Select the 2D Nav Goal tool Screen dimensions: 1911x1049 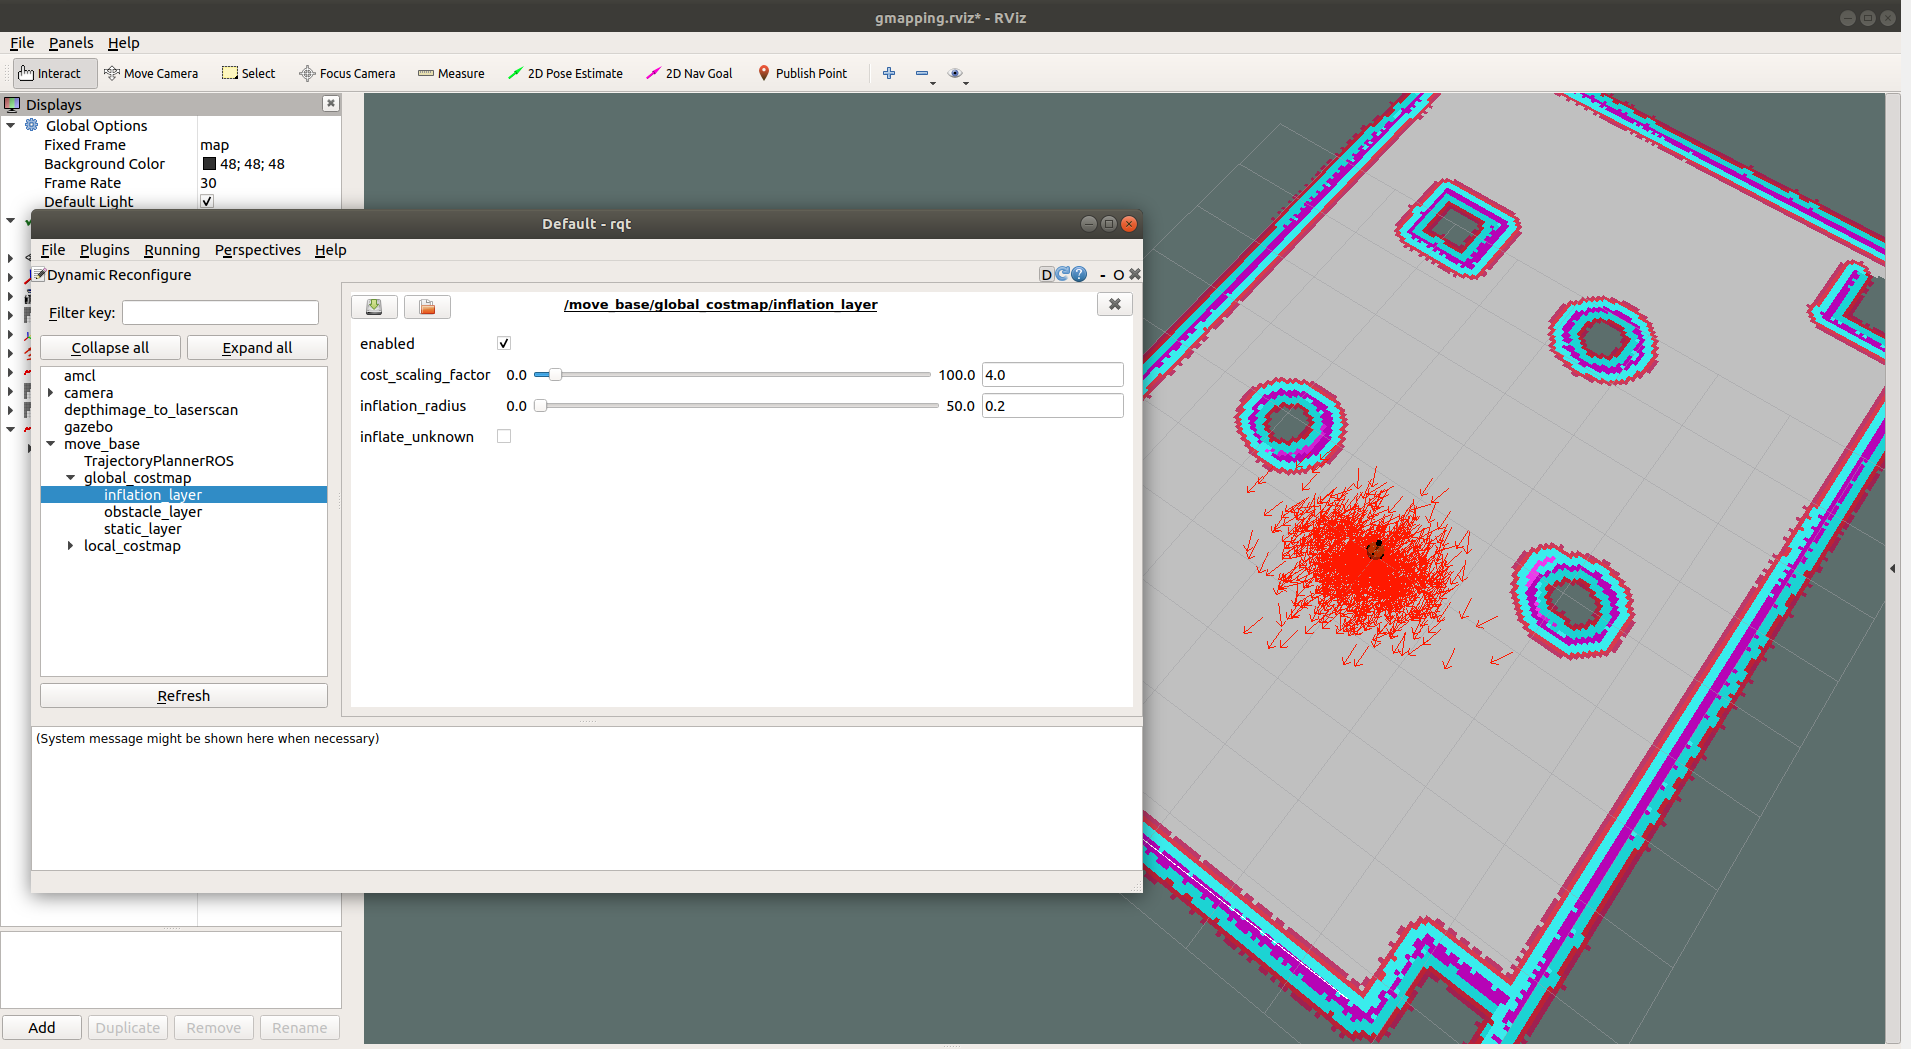689,73
